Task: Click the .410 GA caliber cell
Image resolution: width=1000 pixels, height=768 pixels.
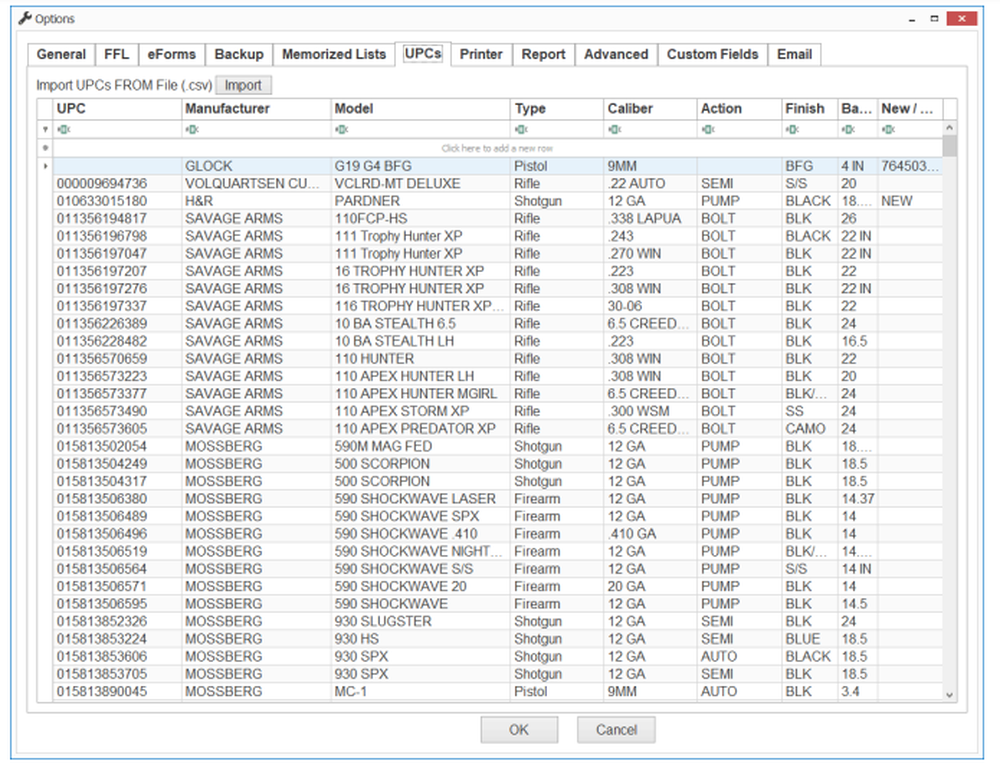Action: [x=651, y=534]
